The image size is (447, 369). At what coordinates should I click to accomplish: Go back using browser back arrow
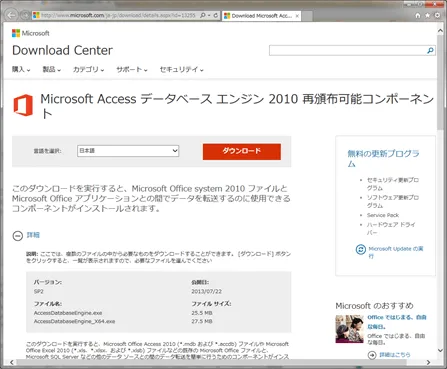point(12,15)
